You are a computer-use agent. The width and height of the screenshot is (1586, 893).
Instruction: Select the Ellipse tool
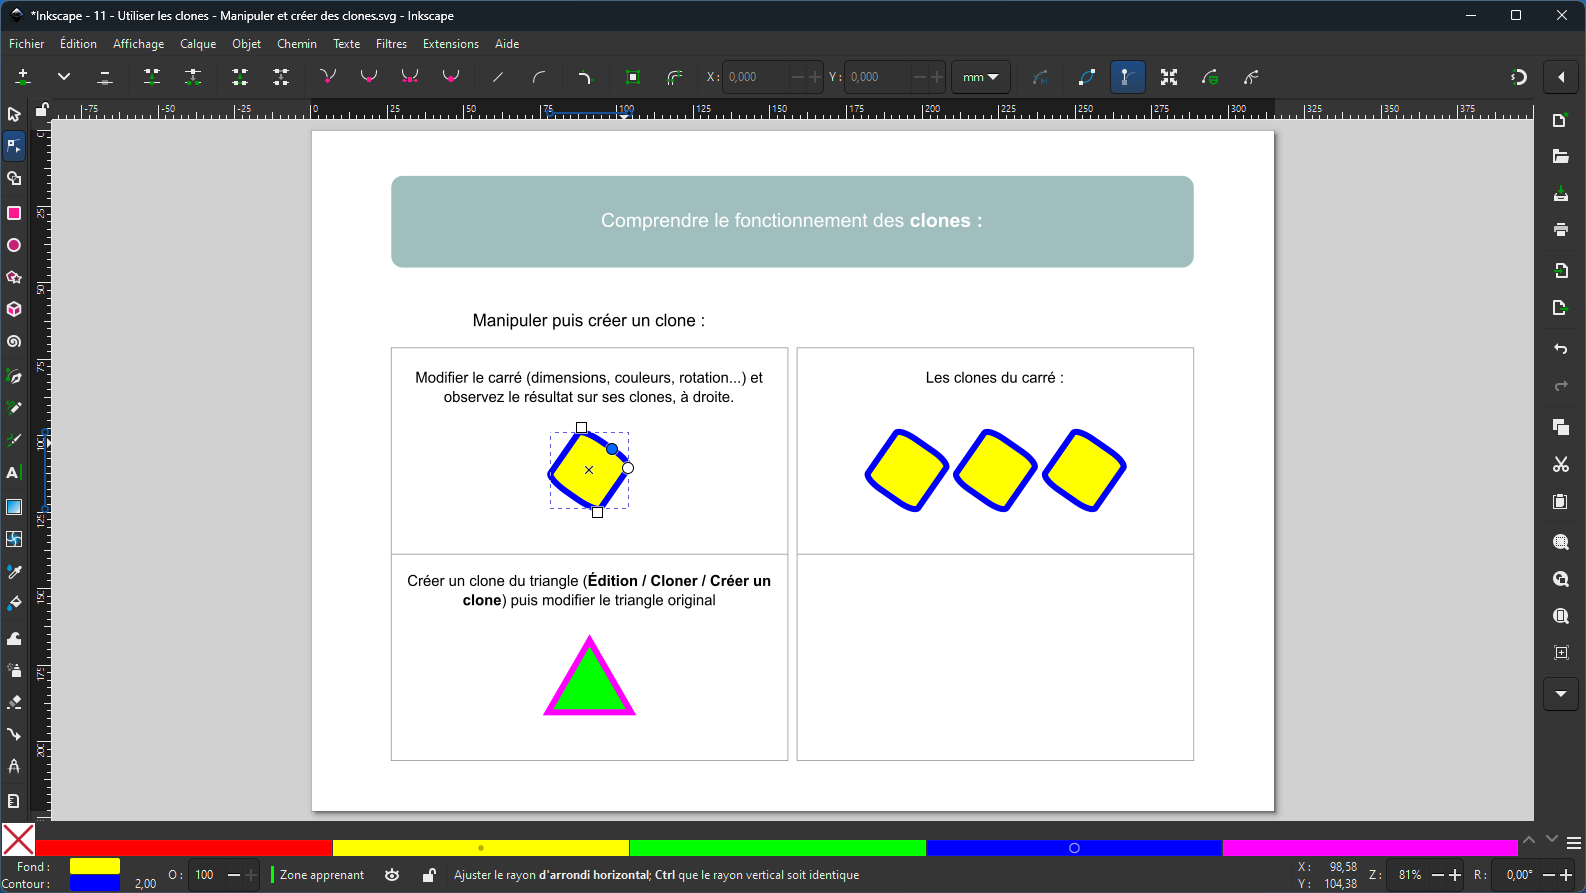[14, 245]
